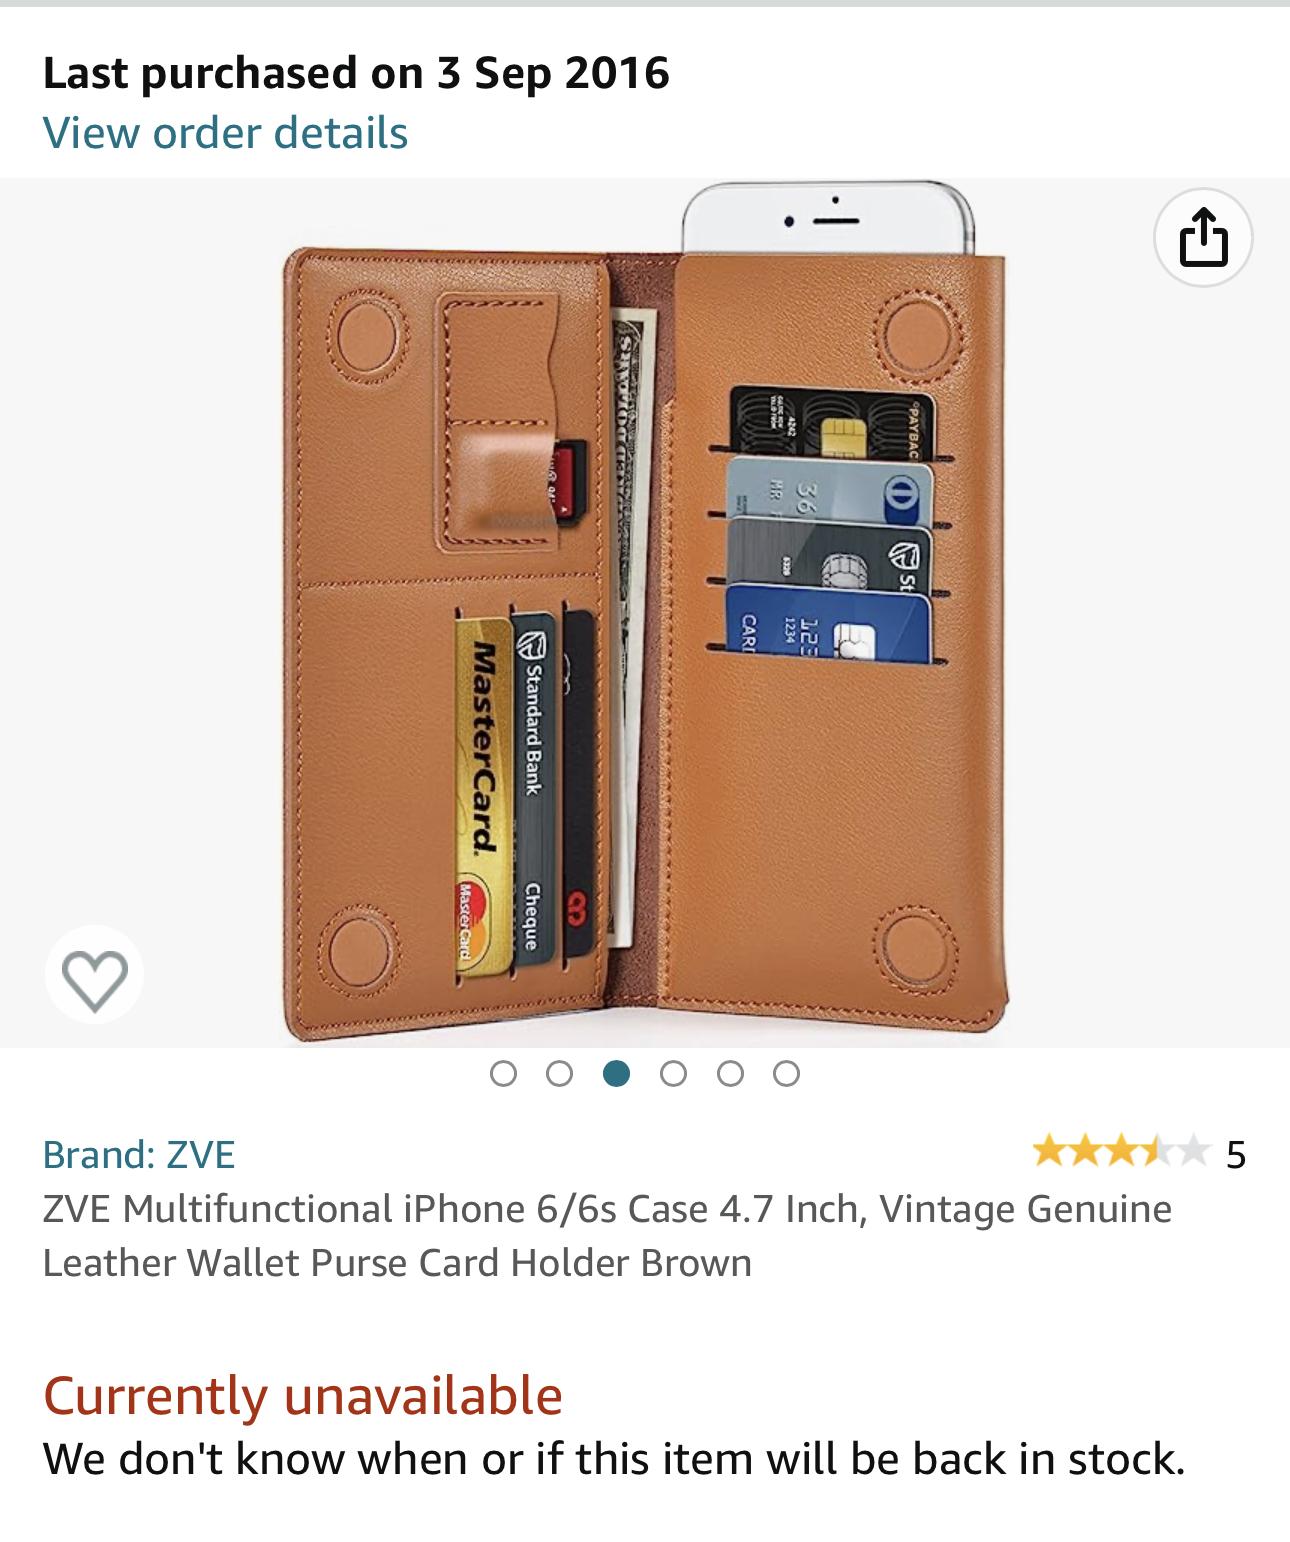This screenshot has height=1542, width=1290.
Task: Tap the blue credit card in photo
Action: coord(828,624)
